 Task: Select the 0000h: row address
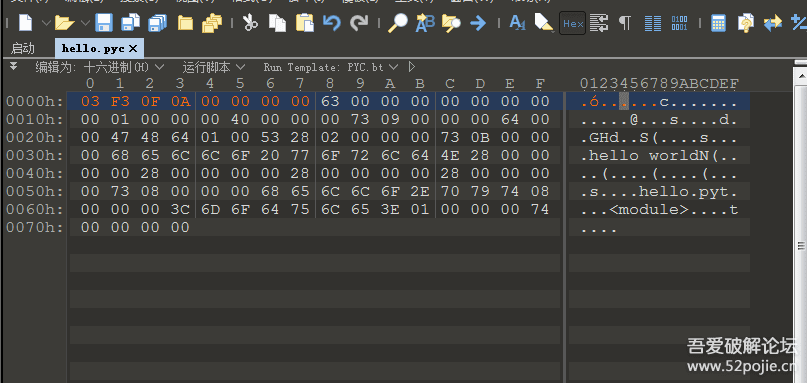(35, 101)
